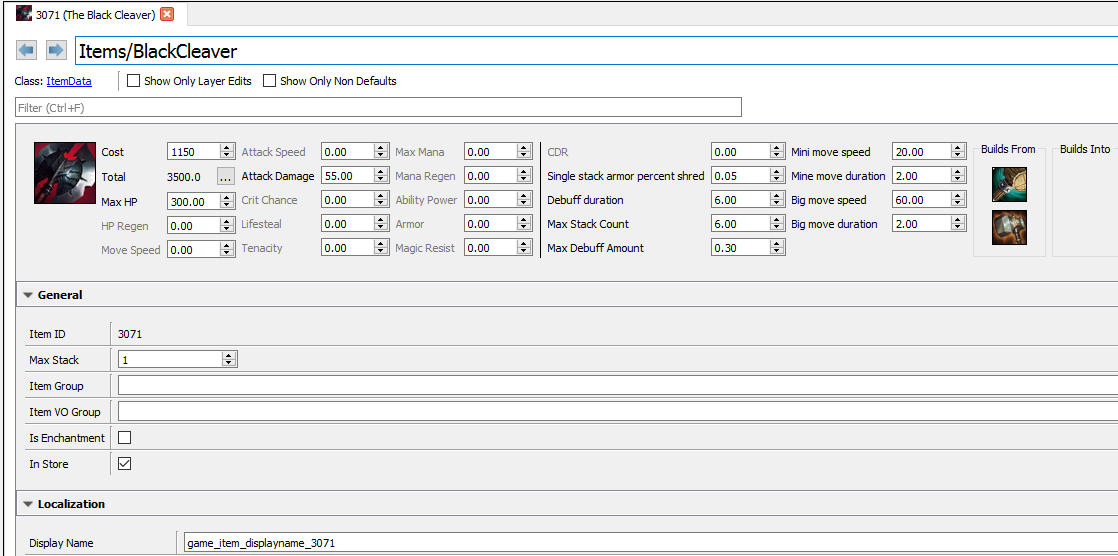This screenshot has height=556, width=1118.
Task: Enable Show Only Non Defaults checkbox
Action: (x=269, y=81)
